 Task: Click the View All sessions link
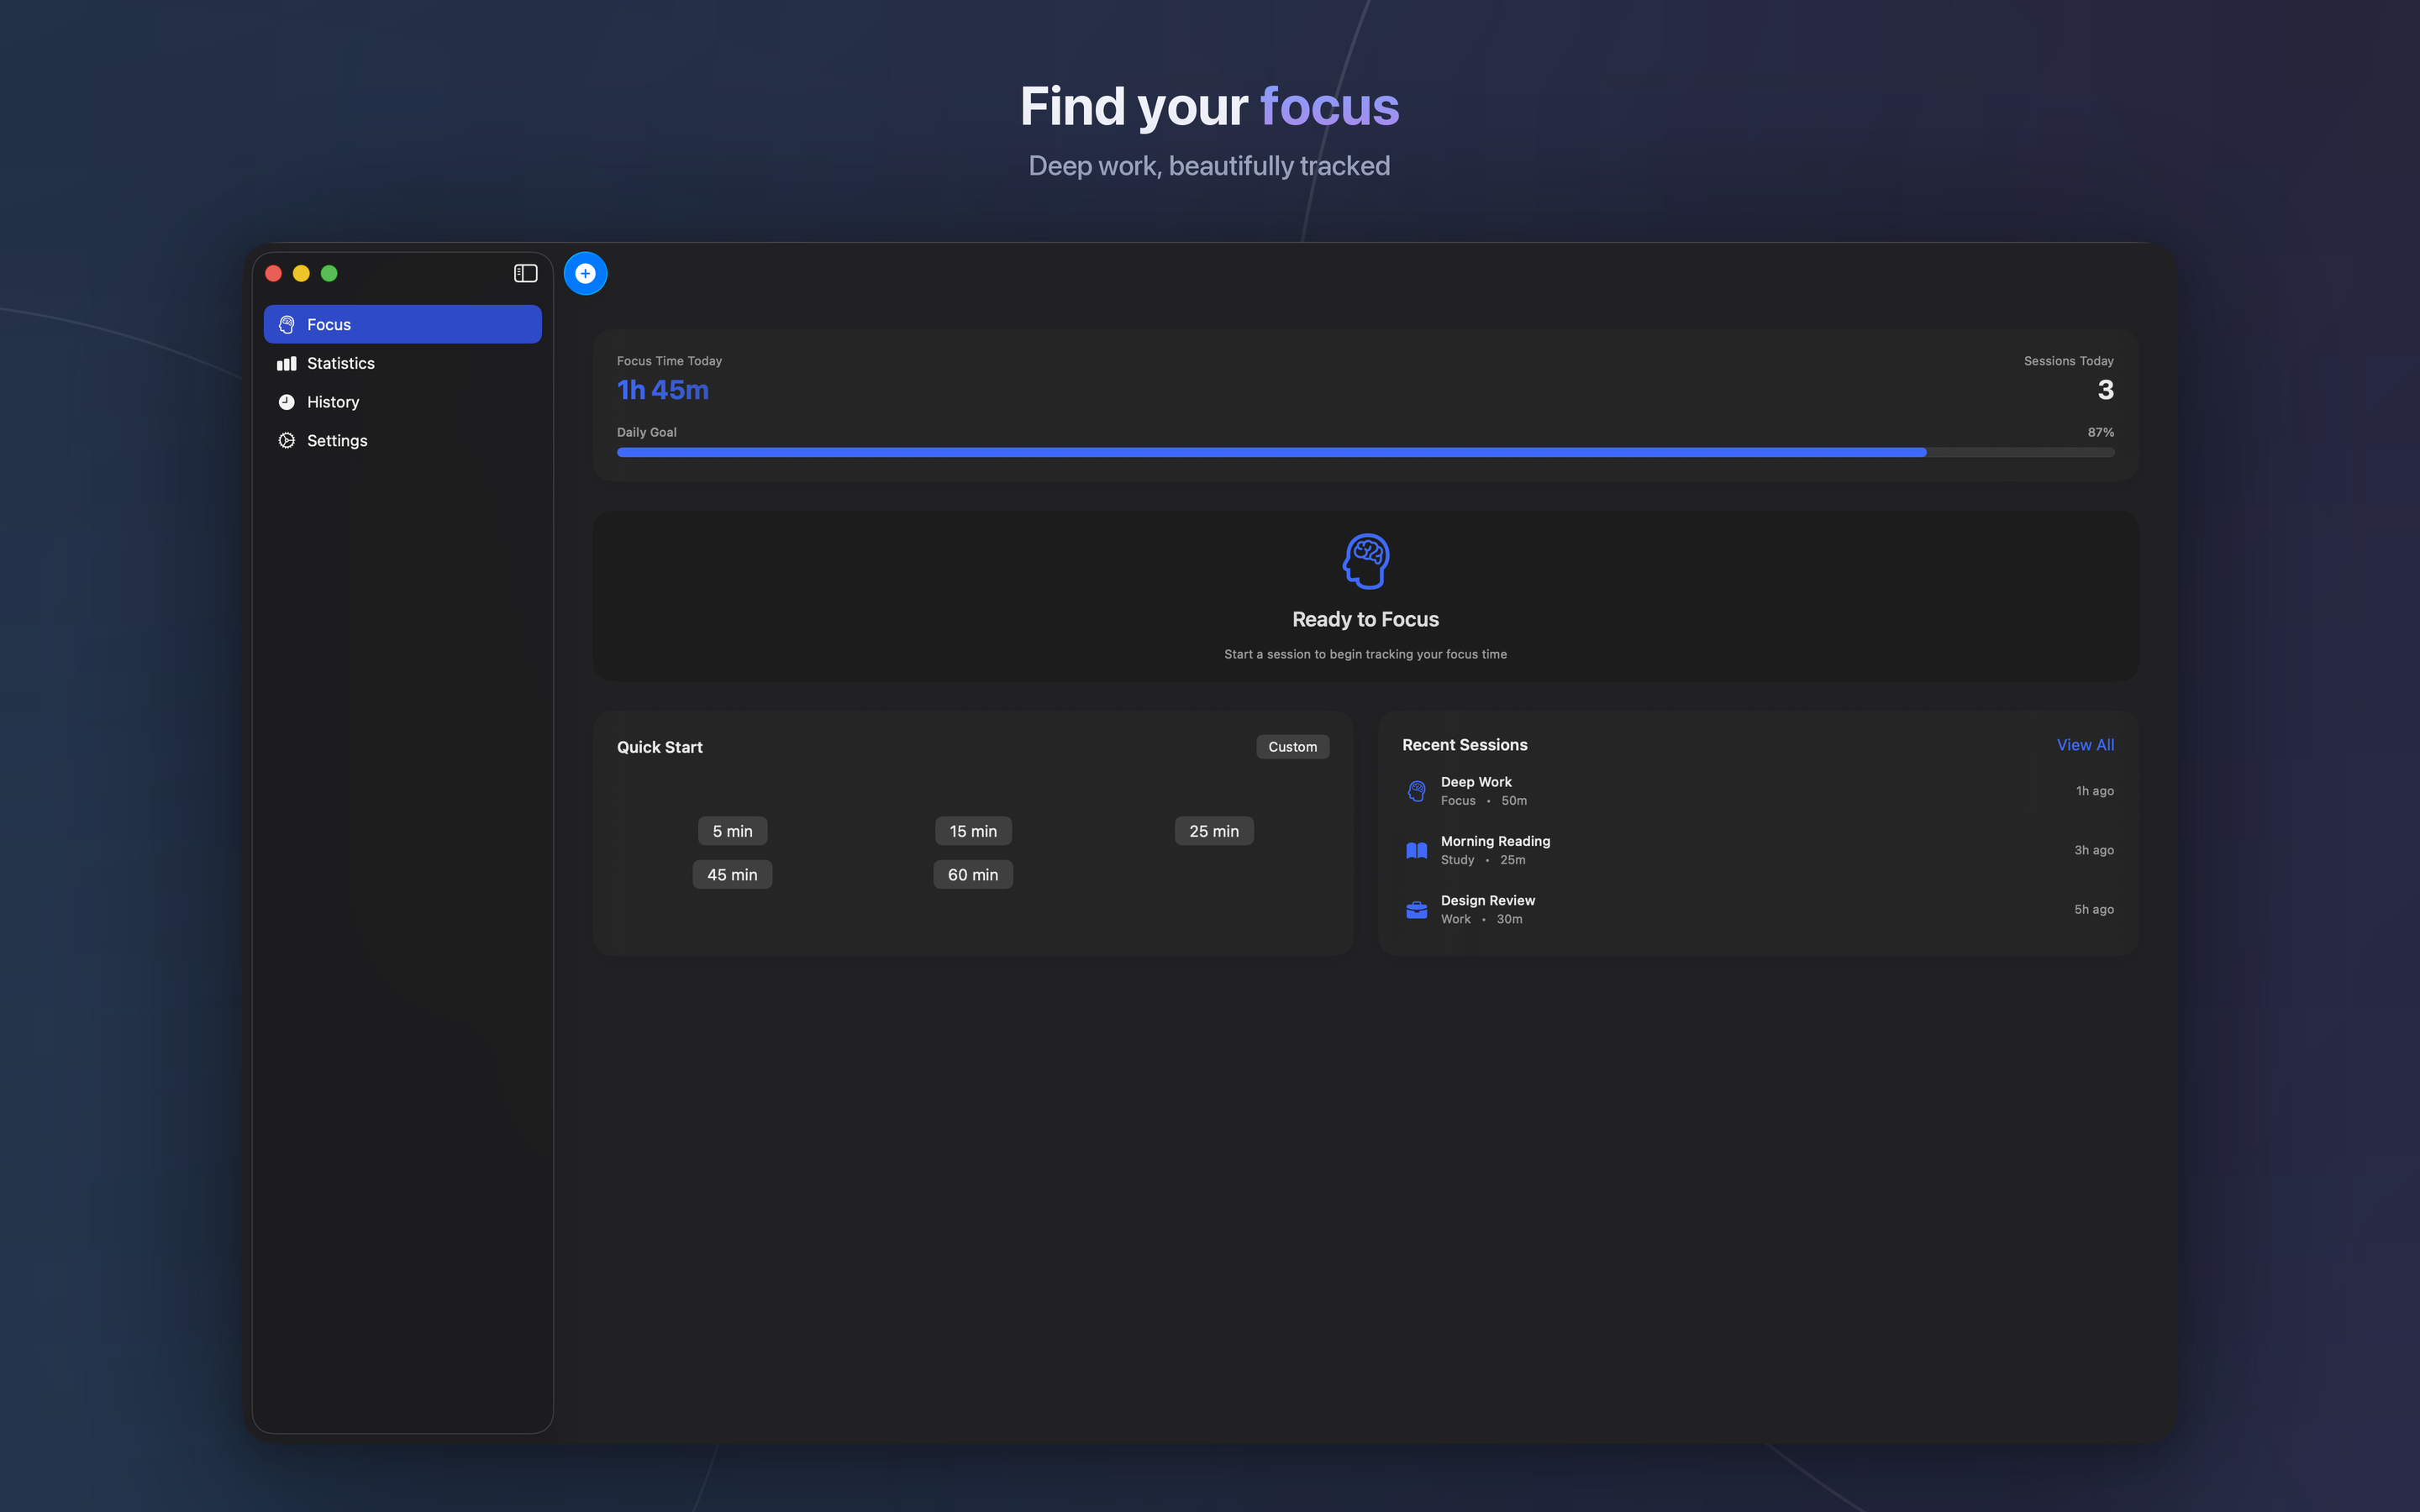(2085, 745)
